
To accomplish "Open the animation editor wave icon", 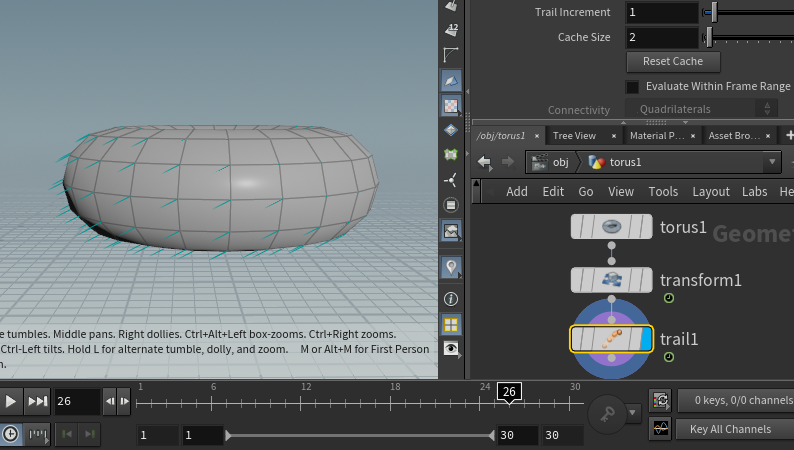I will (660, 429).
